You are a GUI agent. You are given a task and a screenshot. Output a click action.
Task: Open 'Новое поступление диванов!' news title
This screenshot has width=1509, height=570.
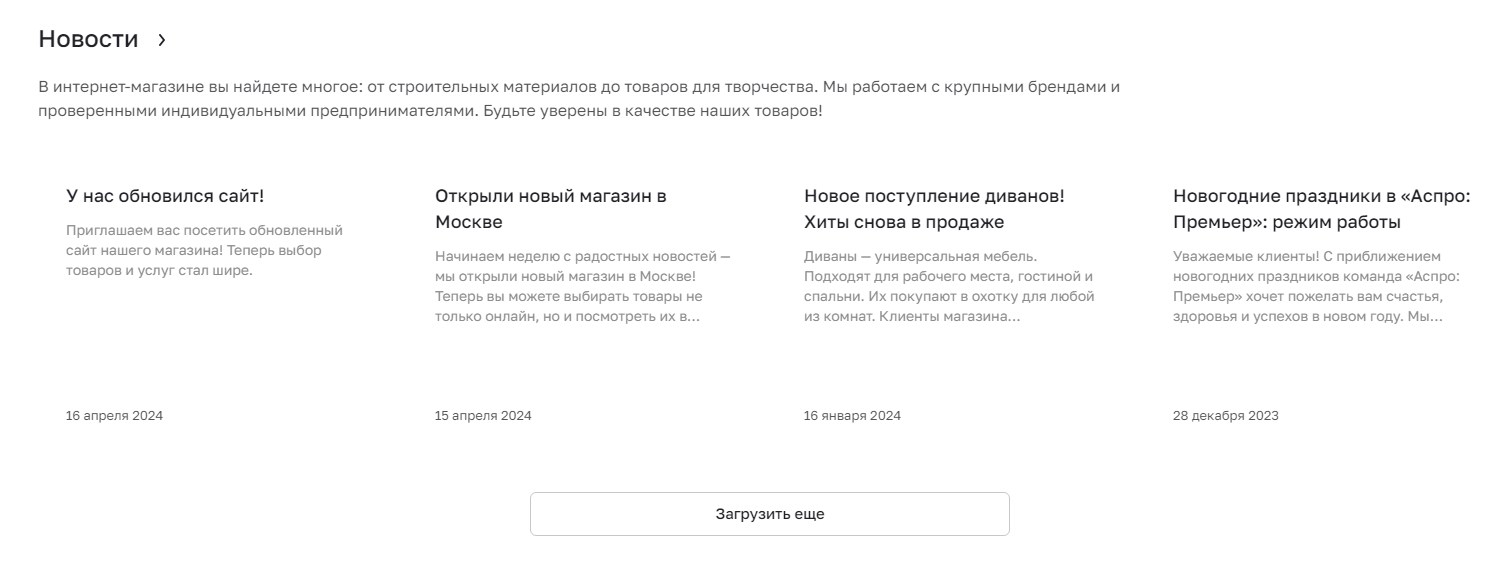(934, 196)
